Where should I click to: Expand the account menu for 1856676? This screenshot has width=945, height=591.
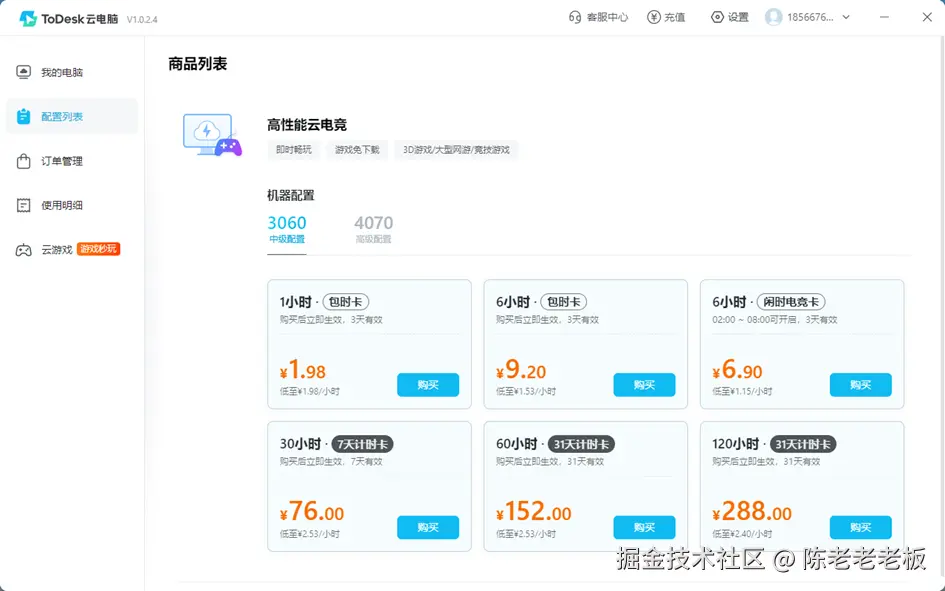pos(812,17)
